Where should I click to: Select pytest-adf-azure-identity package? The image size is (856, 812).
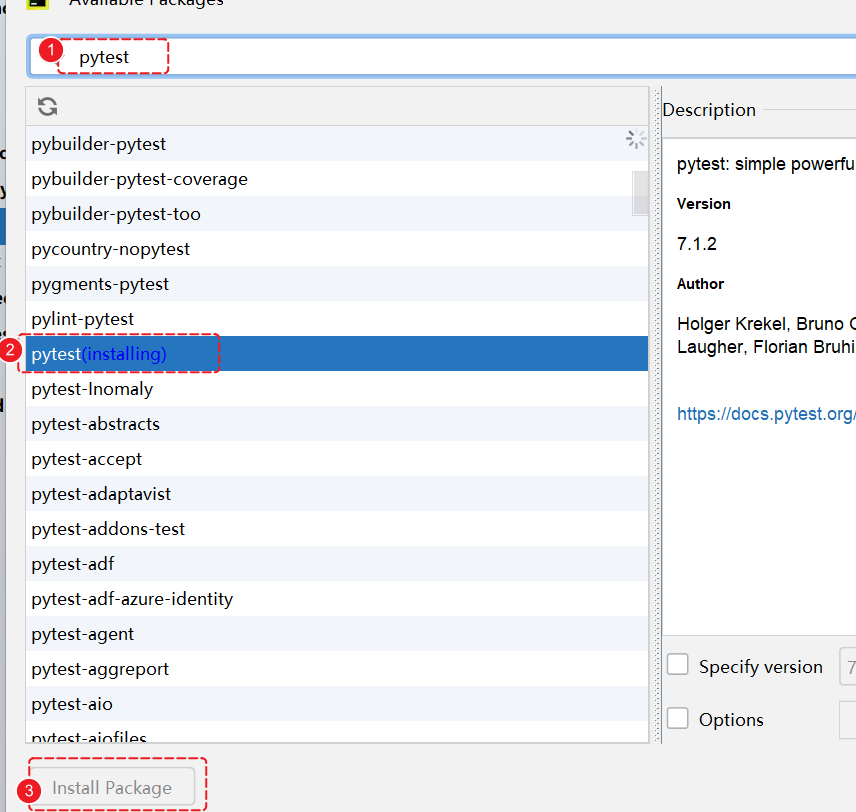click(336, 598)
